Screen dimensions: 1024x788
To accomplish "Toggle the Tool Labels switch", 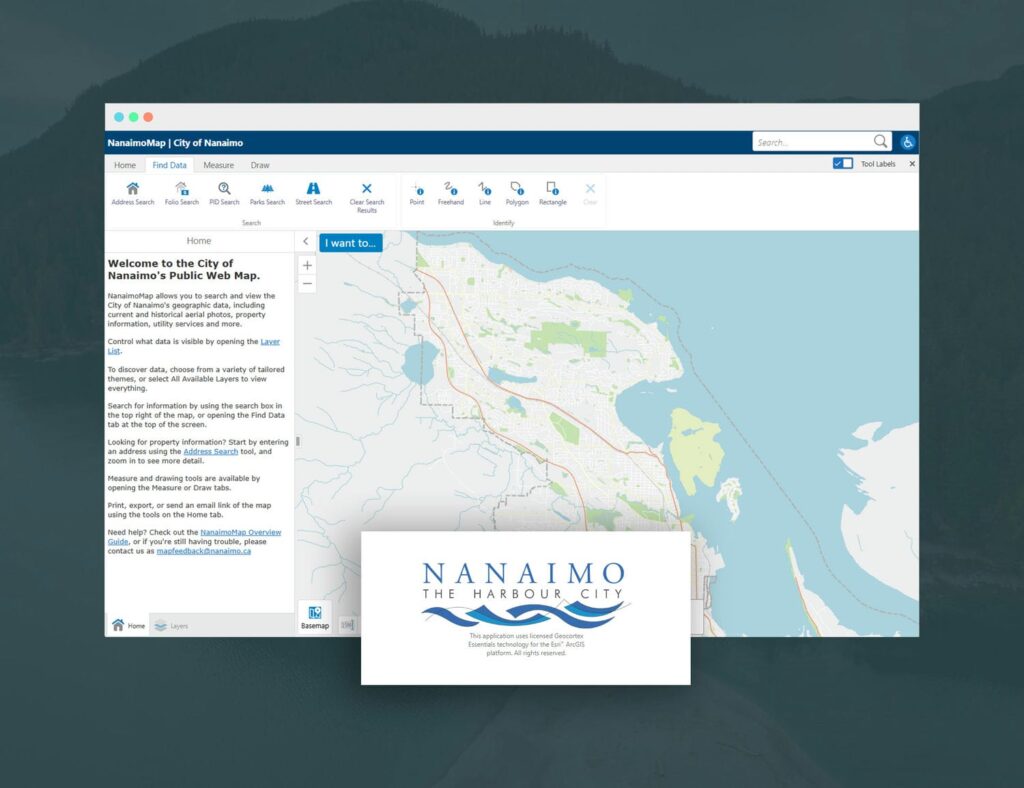I will pyautogui.click(x=843, y=164).
